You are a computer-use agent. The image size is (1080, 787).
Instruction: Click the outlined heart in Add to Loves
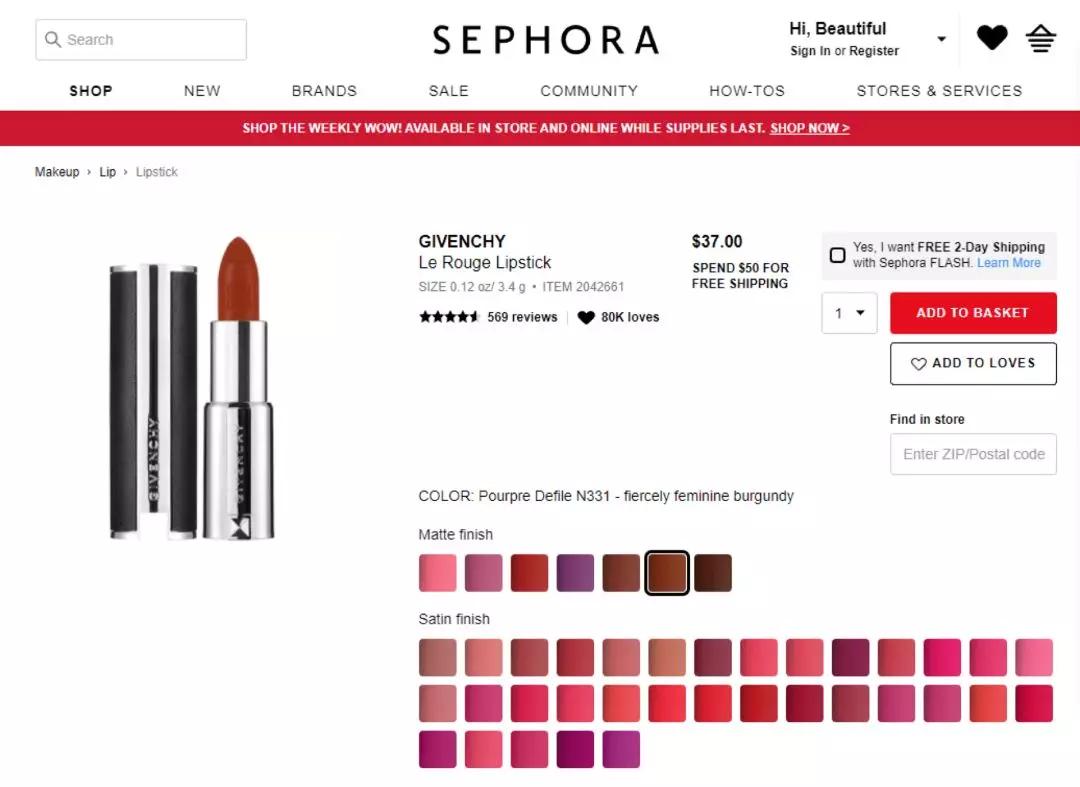[918, 364]
